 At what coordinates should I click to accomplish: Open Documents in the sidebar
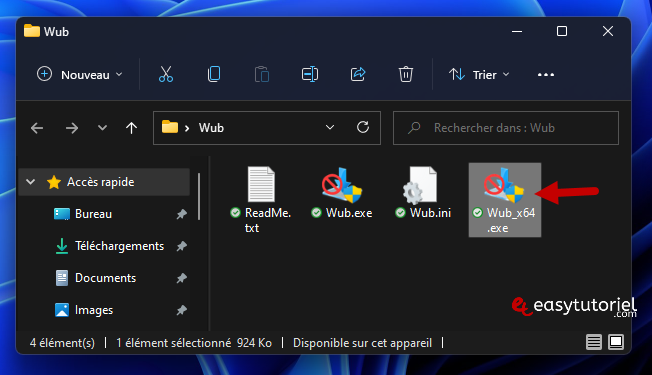[105, 278]
